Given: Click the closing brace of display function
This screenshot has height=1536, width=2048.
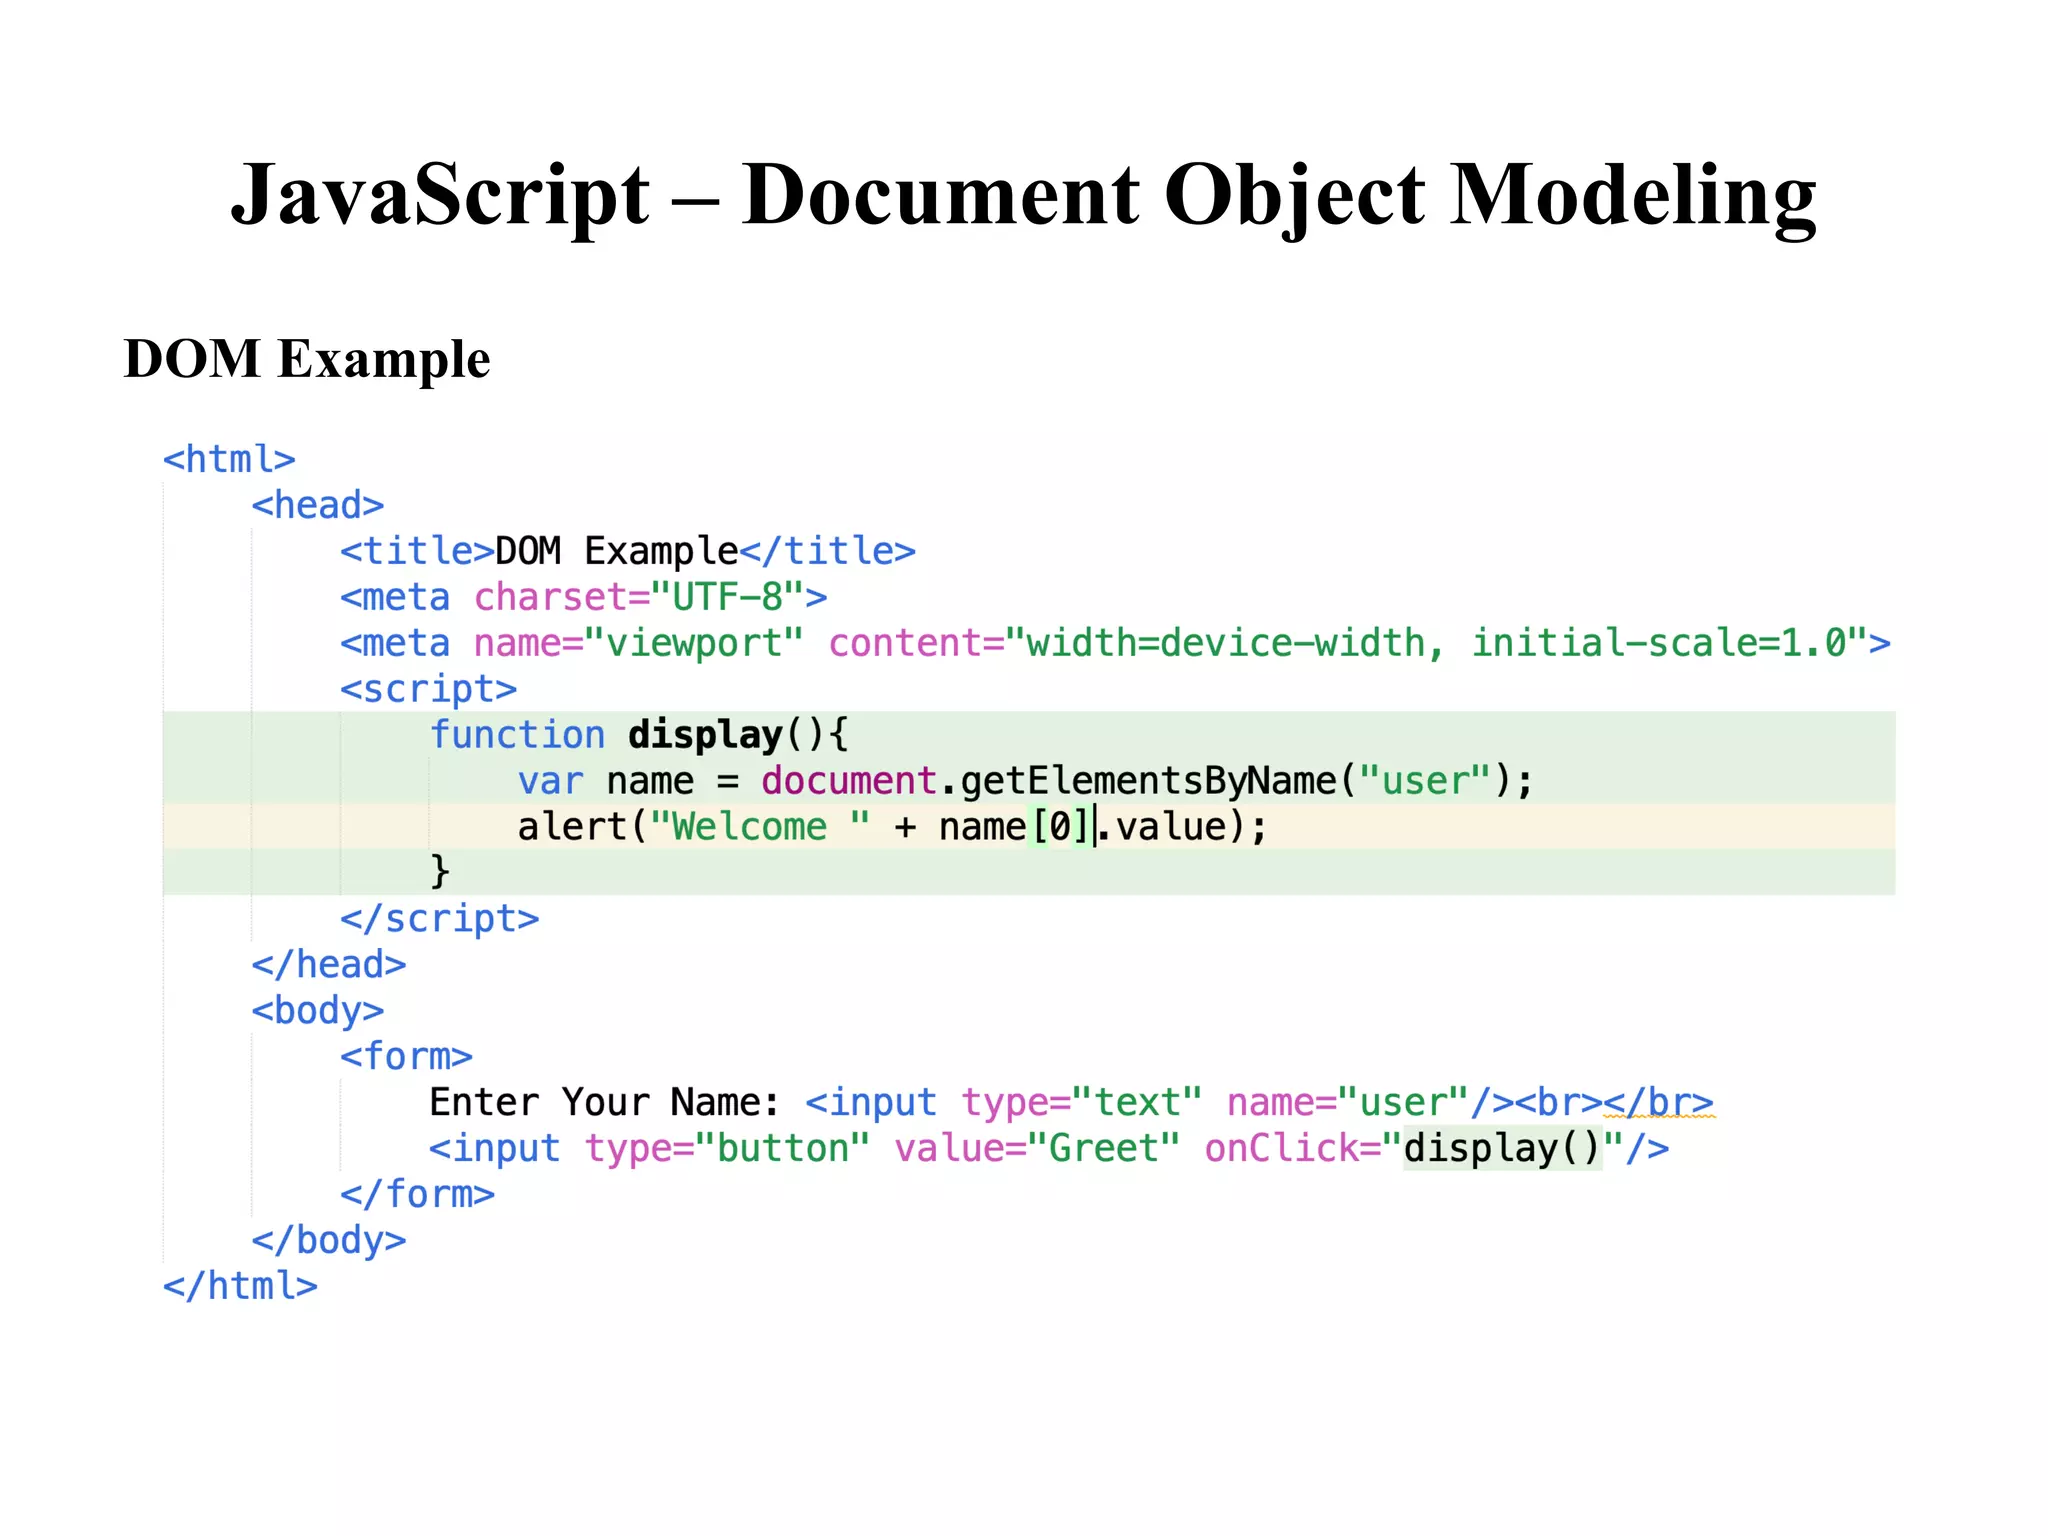Looking at the screenshot, I should pos(440,871).
